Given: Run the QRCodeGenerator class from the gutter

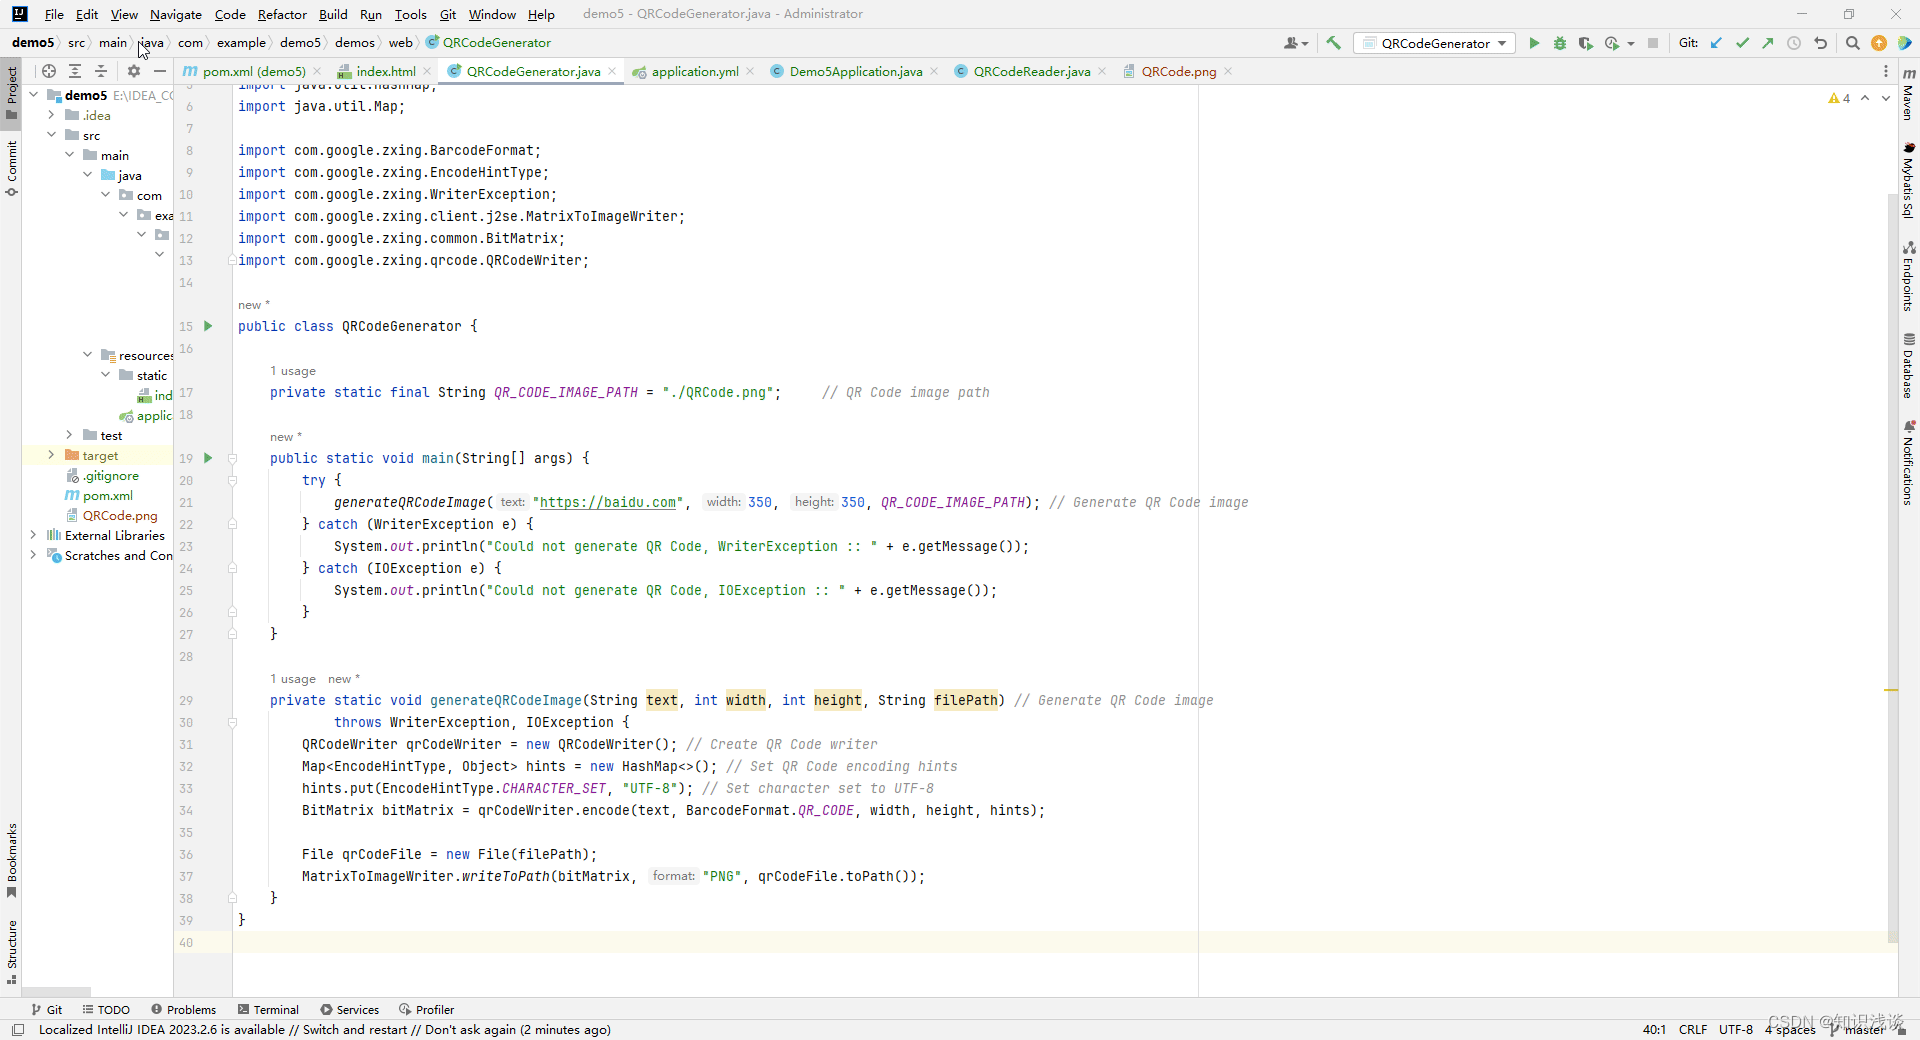Looking at the screenshot, I should point(208,326).
